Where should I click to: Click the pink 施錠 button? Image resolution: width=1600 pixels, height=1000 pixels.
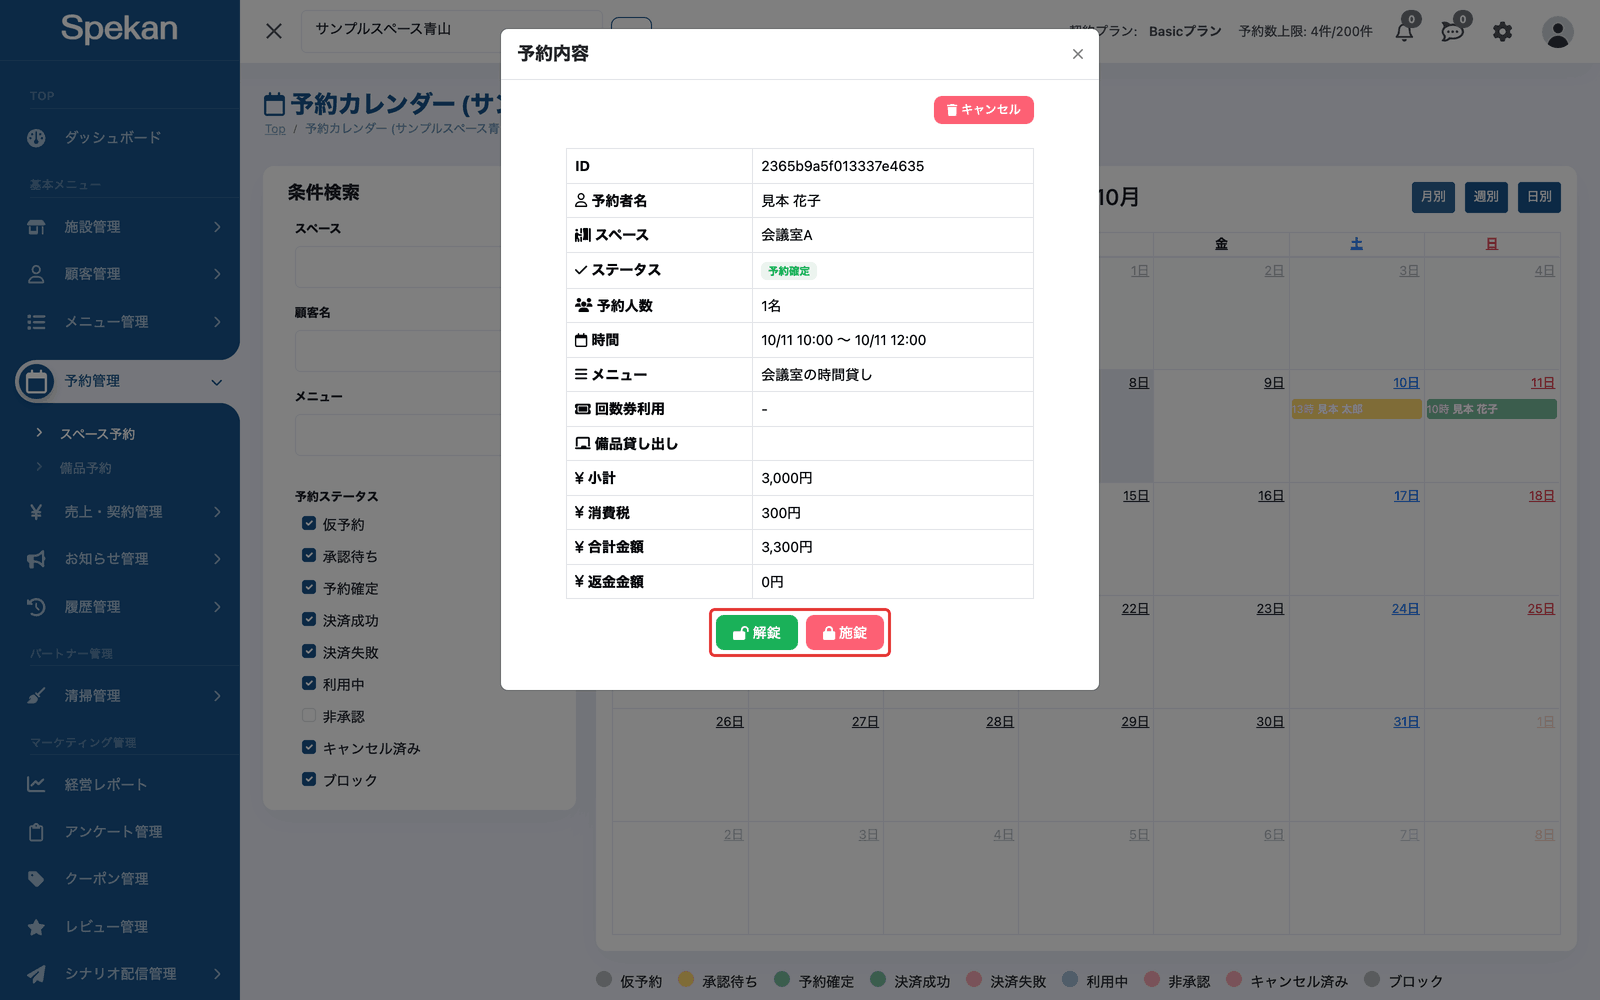click(x=845, y=633)
